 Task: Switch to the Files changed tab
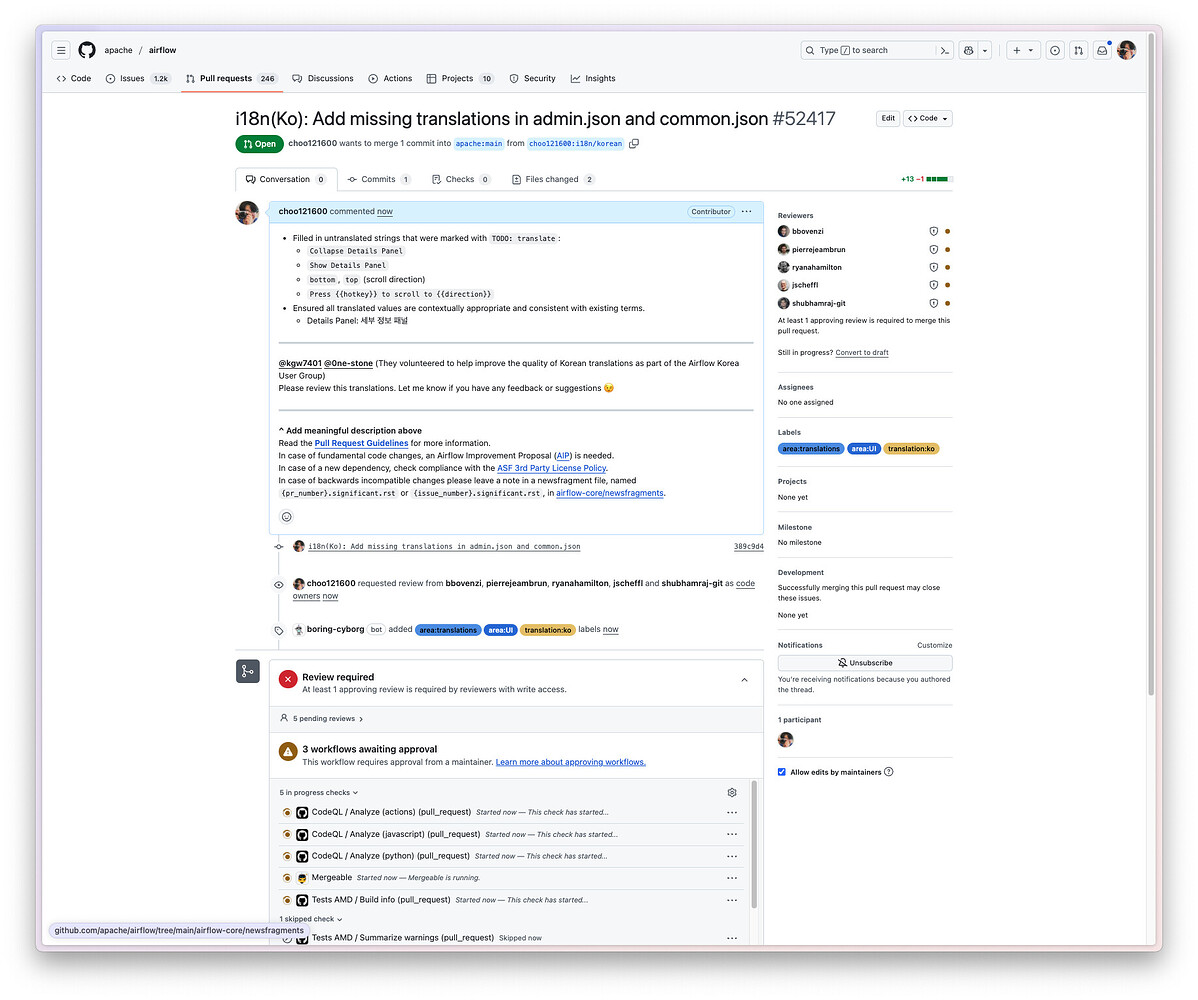coord(553,180)
